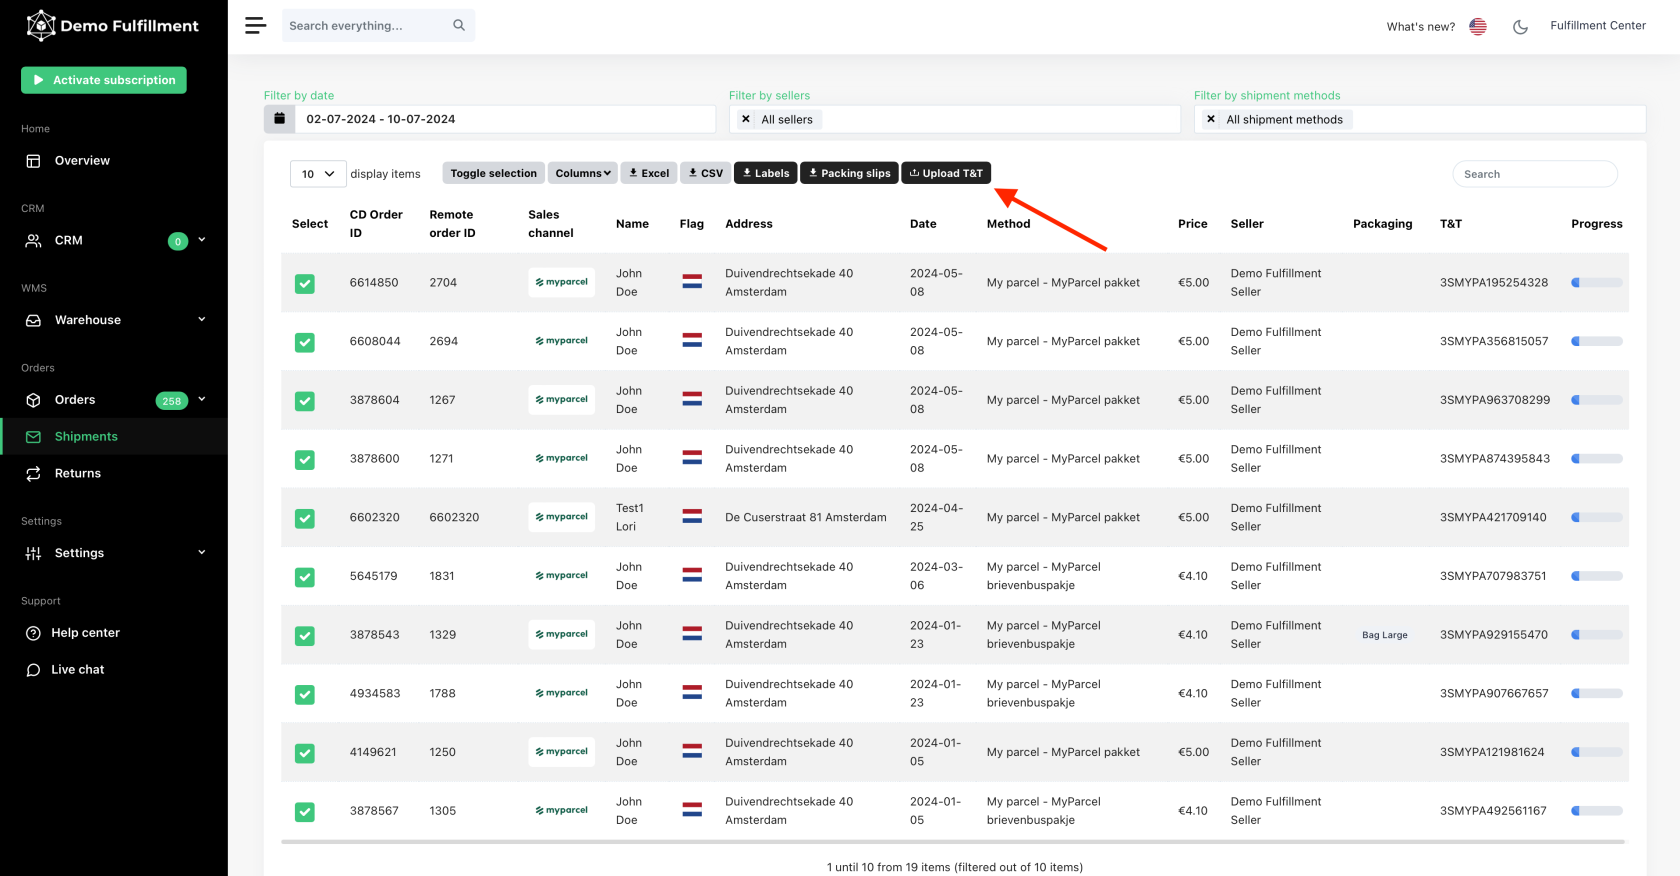The height and width of the screenshot is (876, 1680).
Task: Remove the All shipment methods filter tag
Action: pyautogui.click(x=1211, y=119)
